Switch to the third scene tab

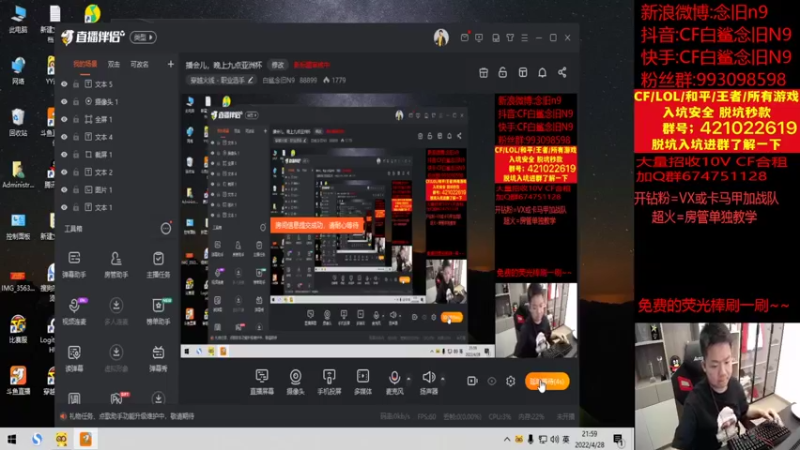(x=139, y=64)
